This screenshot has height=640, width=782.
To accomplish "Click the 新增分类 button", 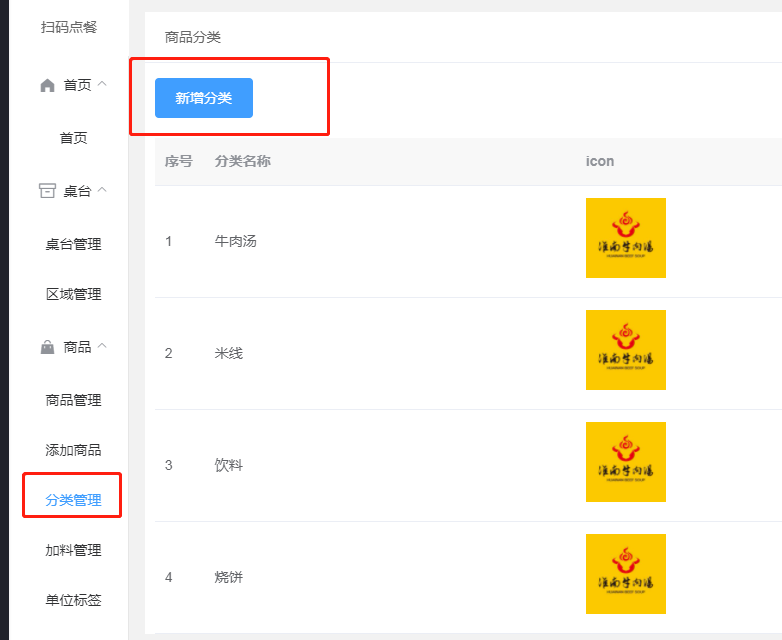I will tap(204, 98).
